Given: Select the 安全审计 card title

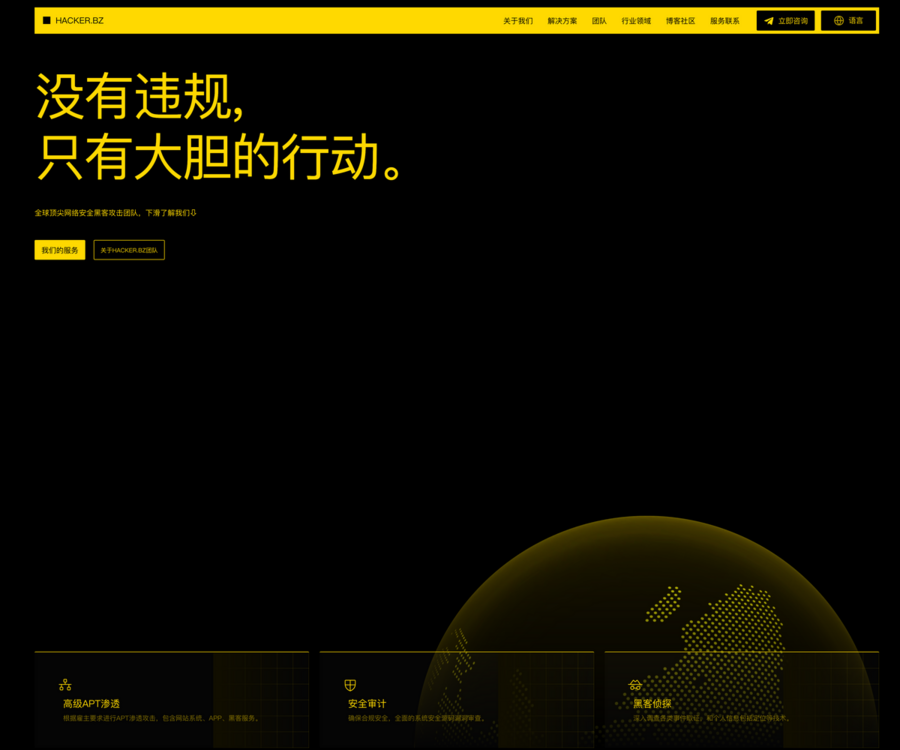Looking at the screenshot, I should pos(367,704).
